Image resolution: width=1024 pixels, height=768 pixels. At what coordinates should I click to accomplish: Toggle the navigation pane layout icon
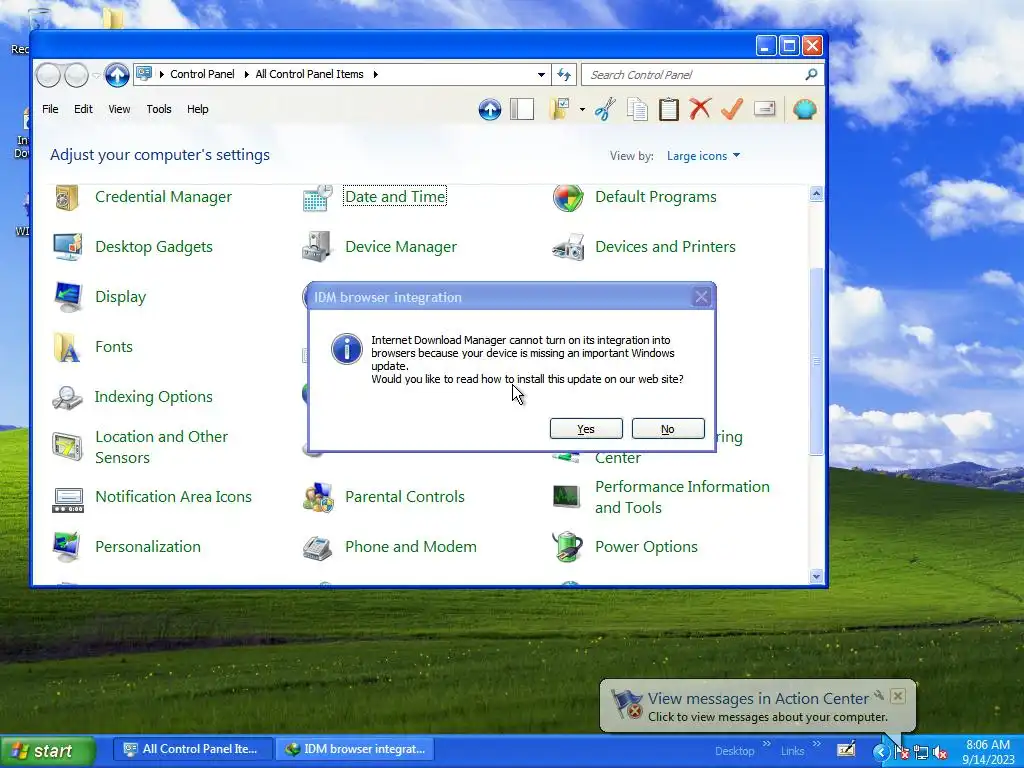coord(522,109)
